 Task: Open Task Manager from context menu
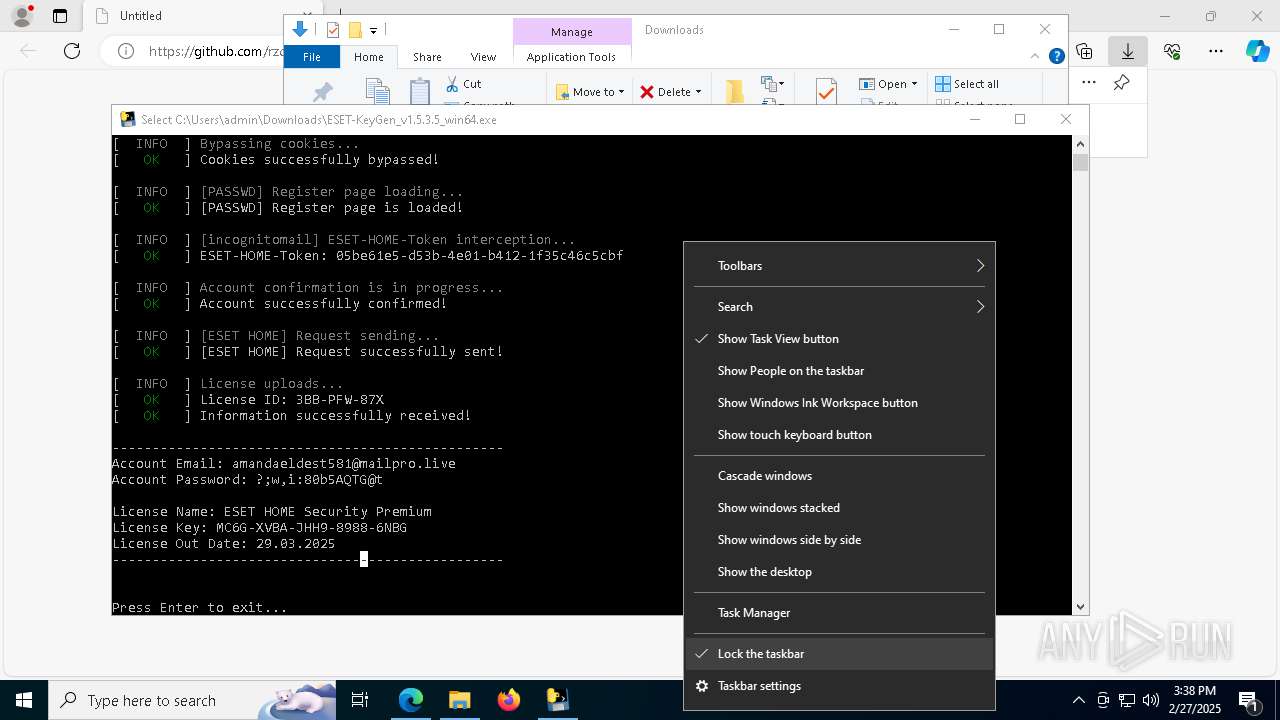(x=840, y=613)
